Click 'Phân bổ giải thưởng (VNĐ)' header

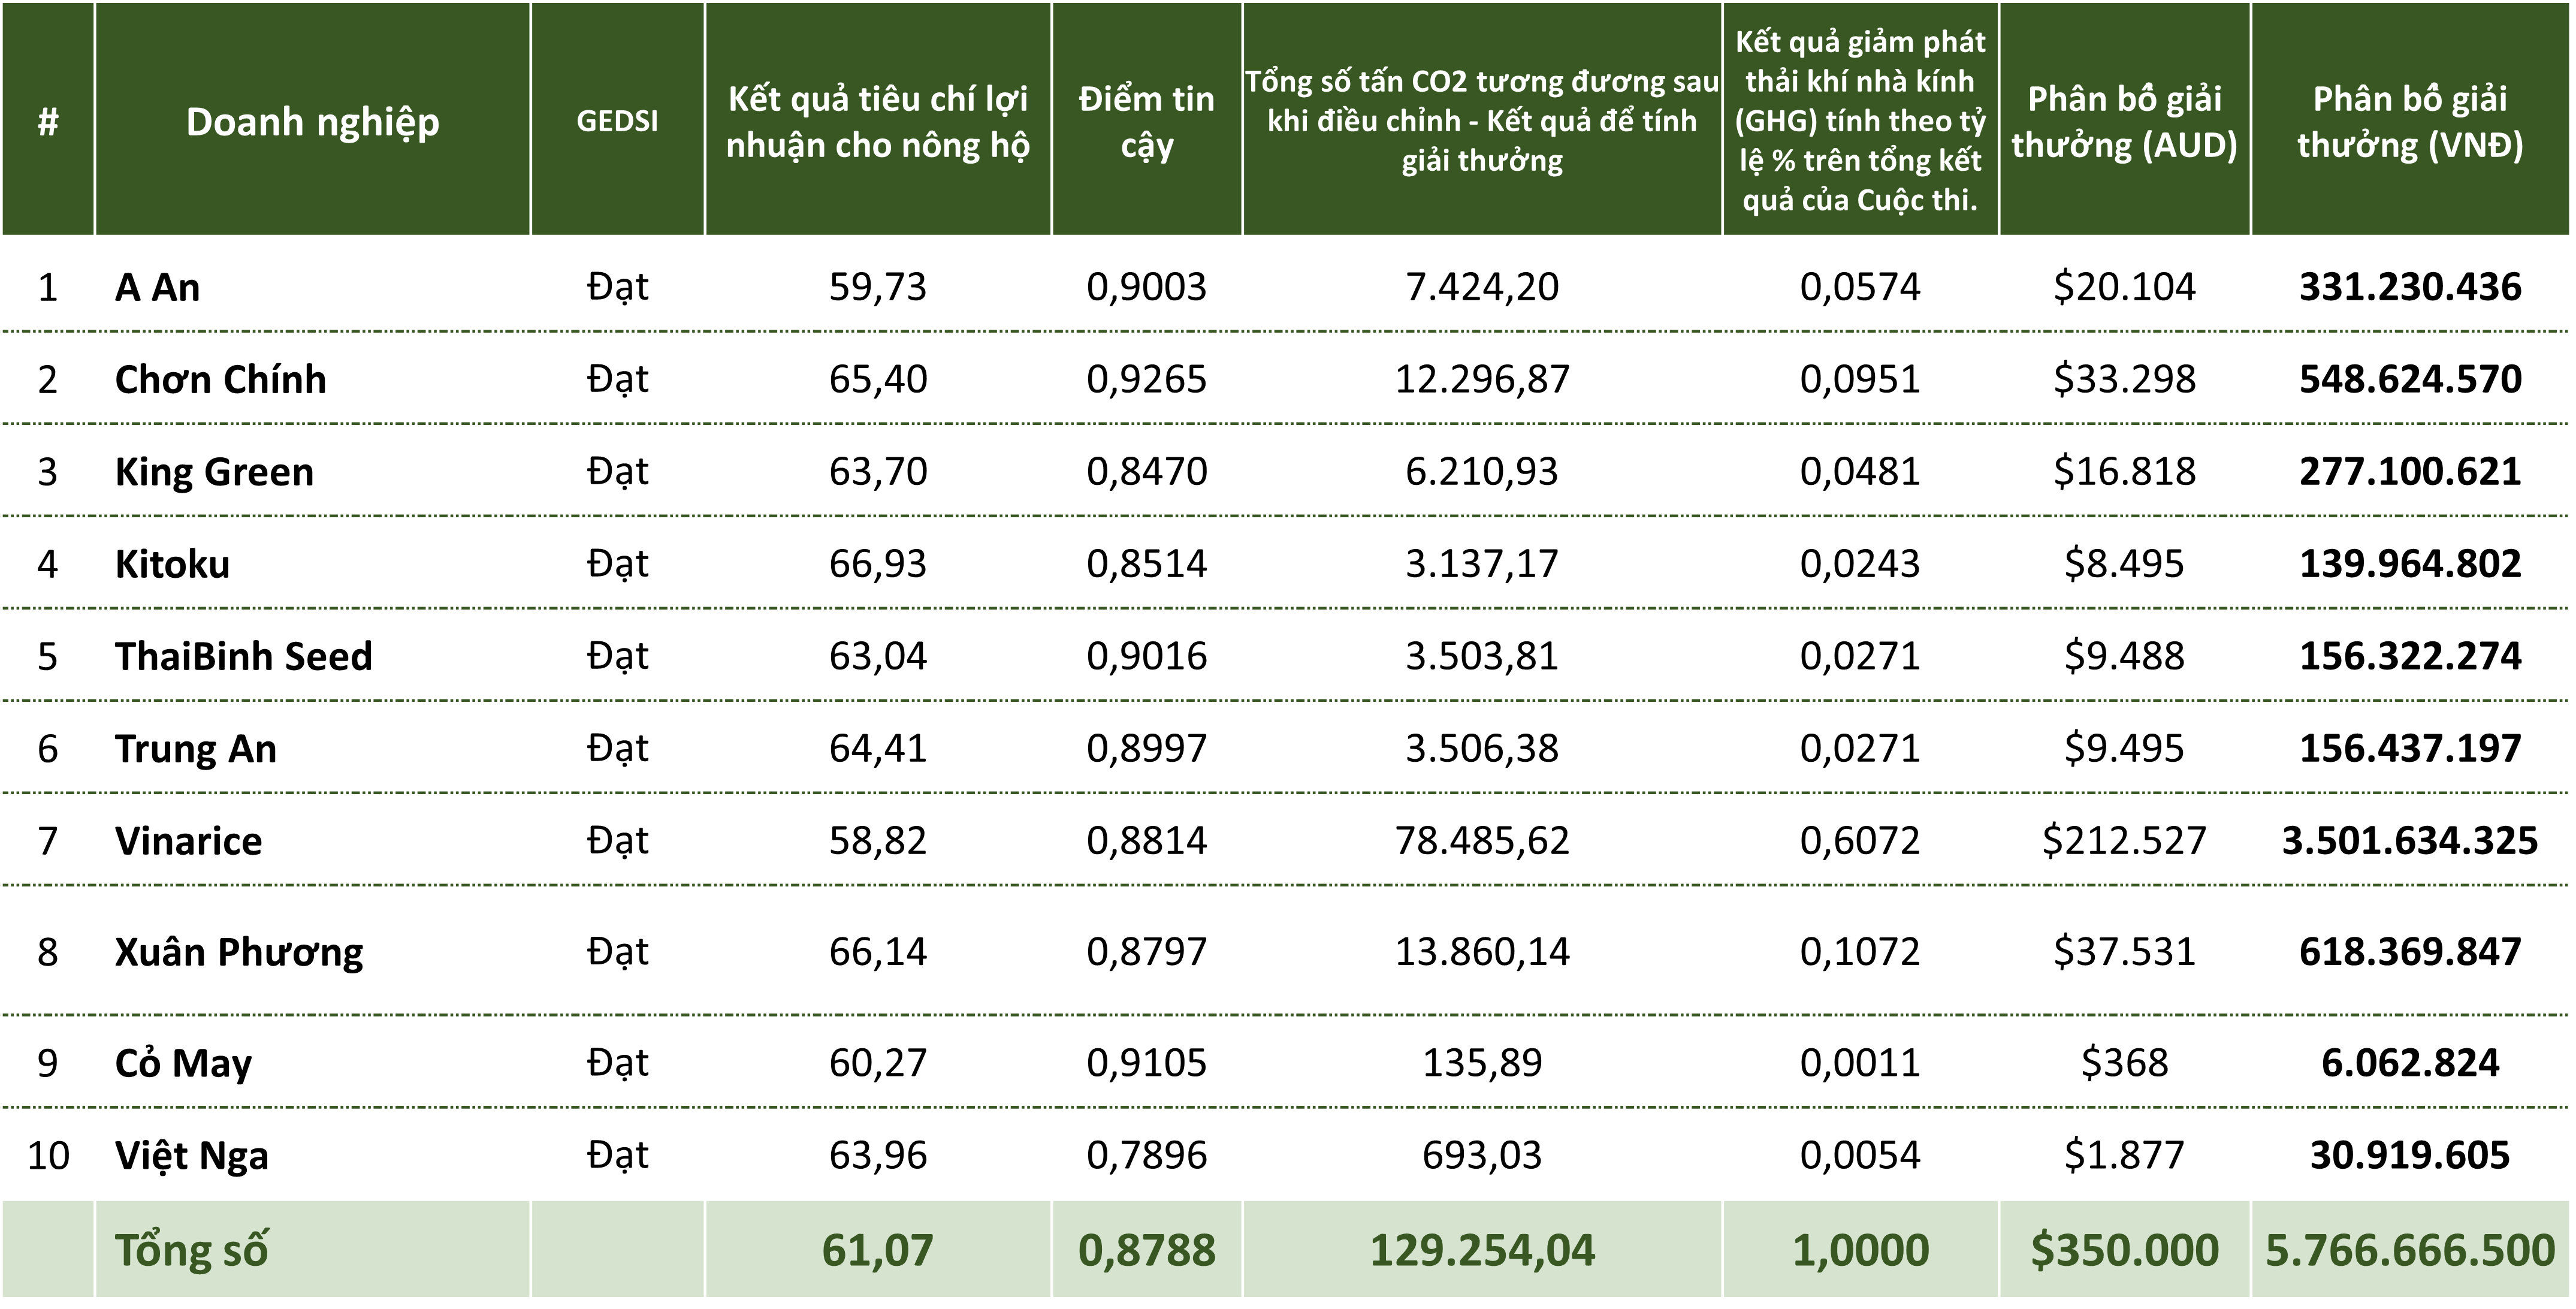pyautogui.click(x=2410, y=121)
